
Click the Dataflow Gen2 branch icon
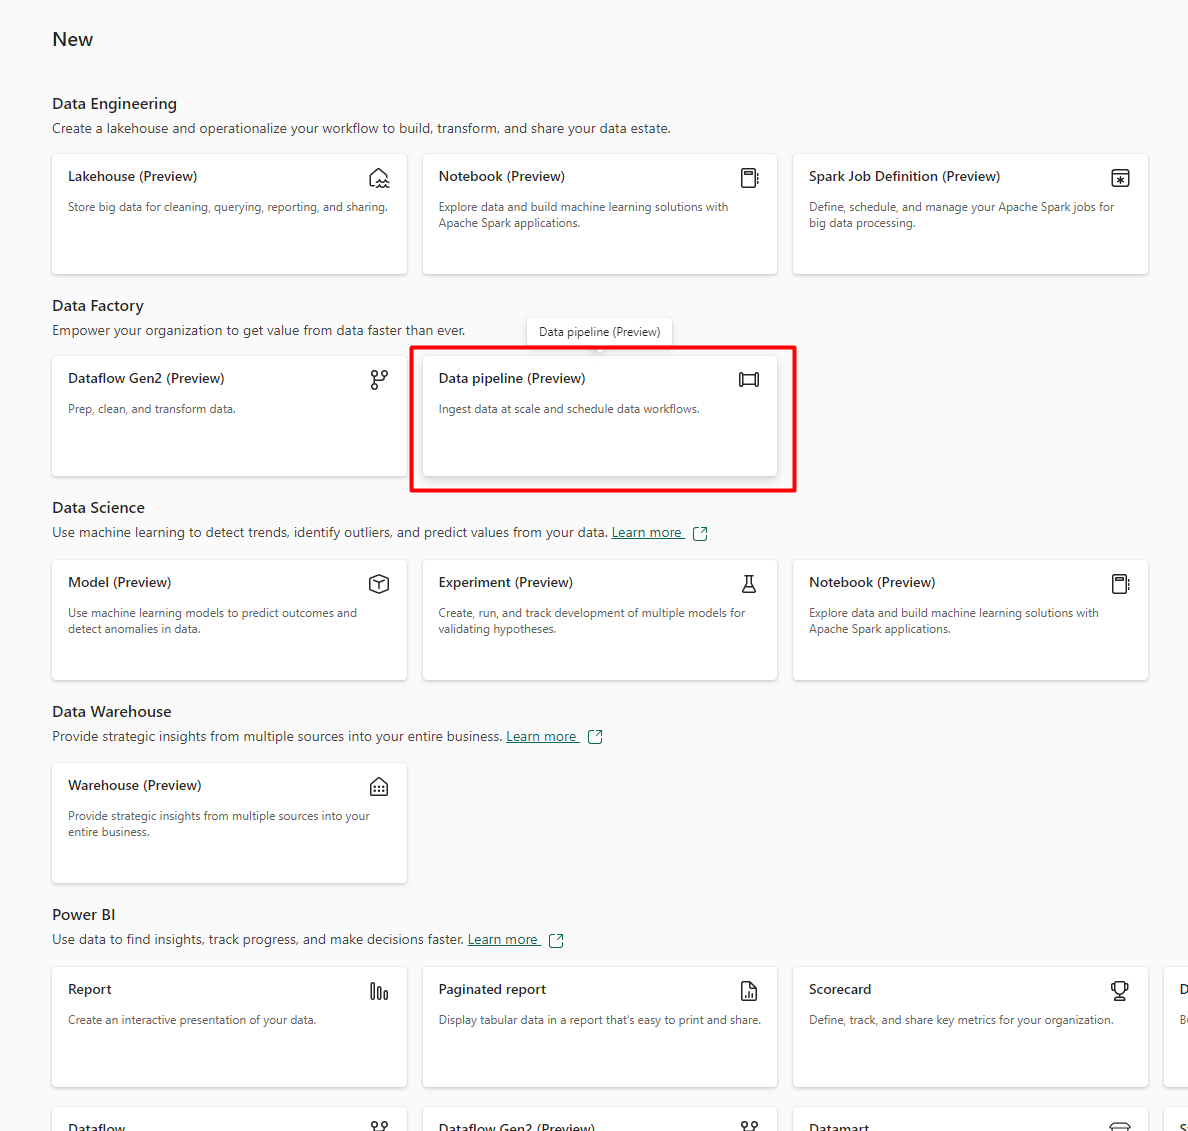pyautogui.click(x=379, y=380)
